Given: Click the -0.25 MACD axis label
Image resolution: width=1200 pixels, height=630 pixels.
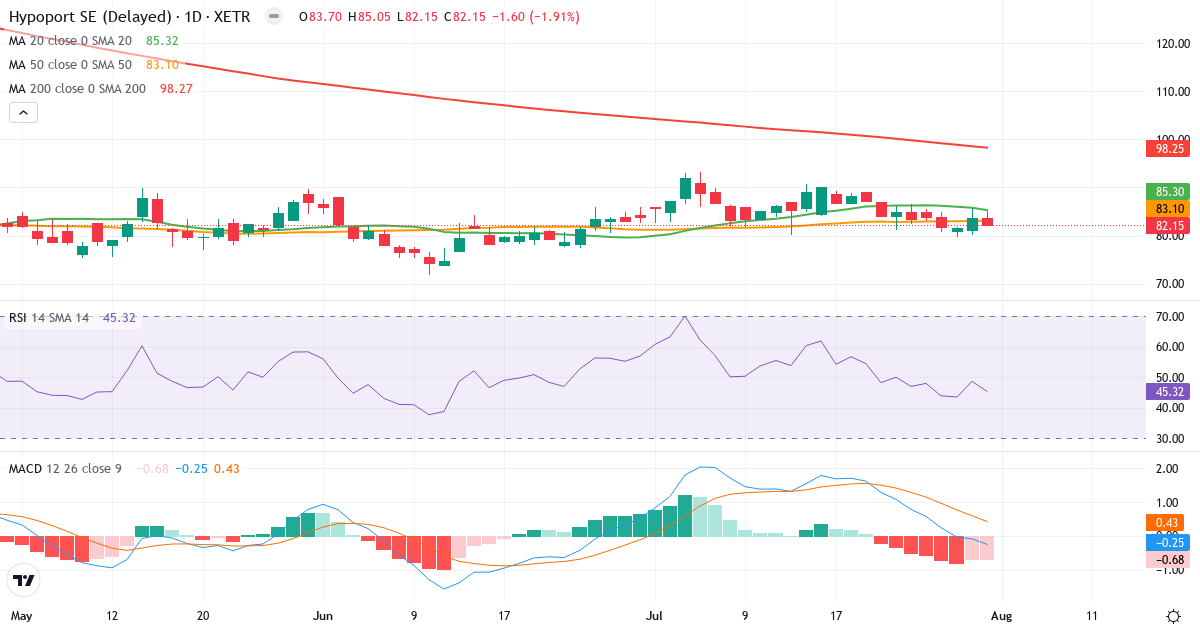Looking at the screenshot, I should tap(1169, 542).
